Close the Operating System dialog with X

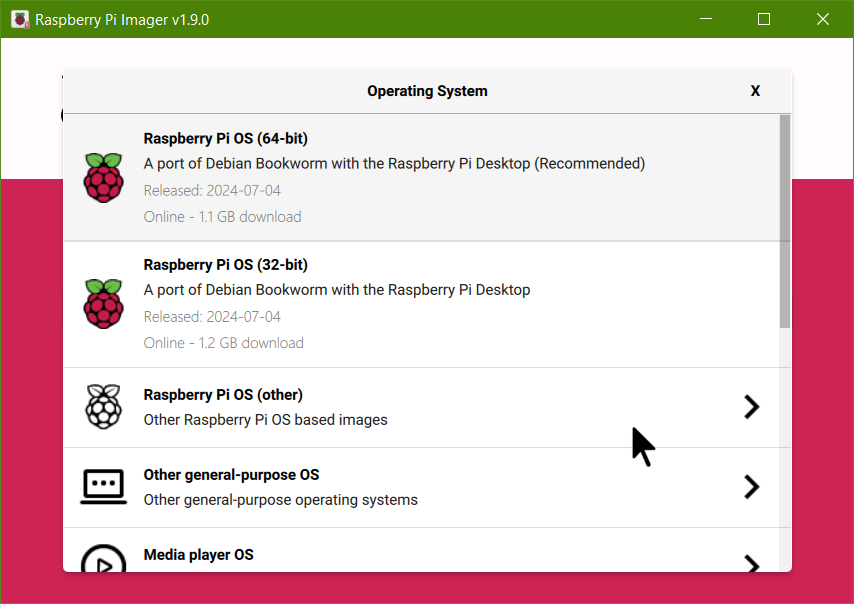(x=755, y=91)
